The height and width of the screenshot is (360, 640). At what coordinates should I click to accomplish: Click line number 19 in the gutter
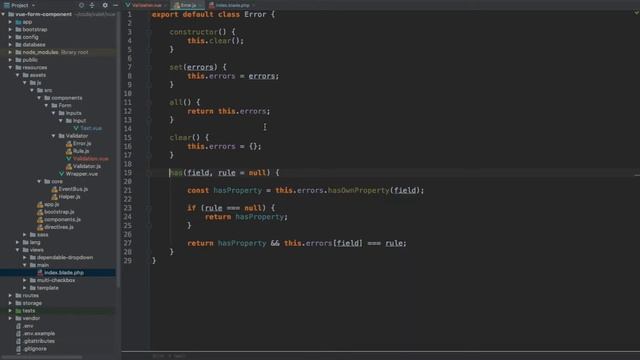click(x=128, y=173)
